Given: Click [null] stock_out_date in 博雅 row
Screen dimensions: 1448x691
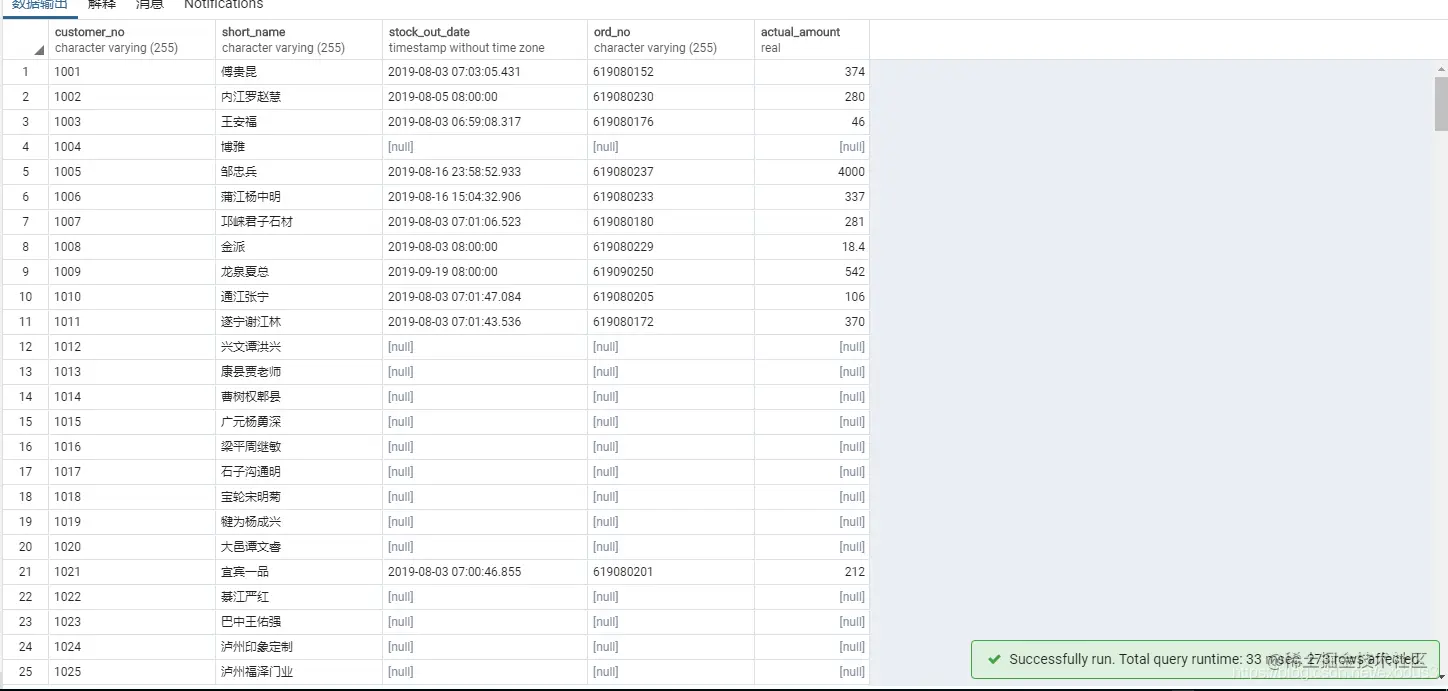Looking at the screenshot, I should coord(485,147).
